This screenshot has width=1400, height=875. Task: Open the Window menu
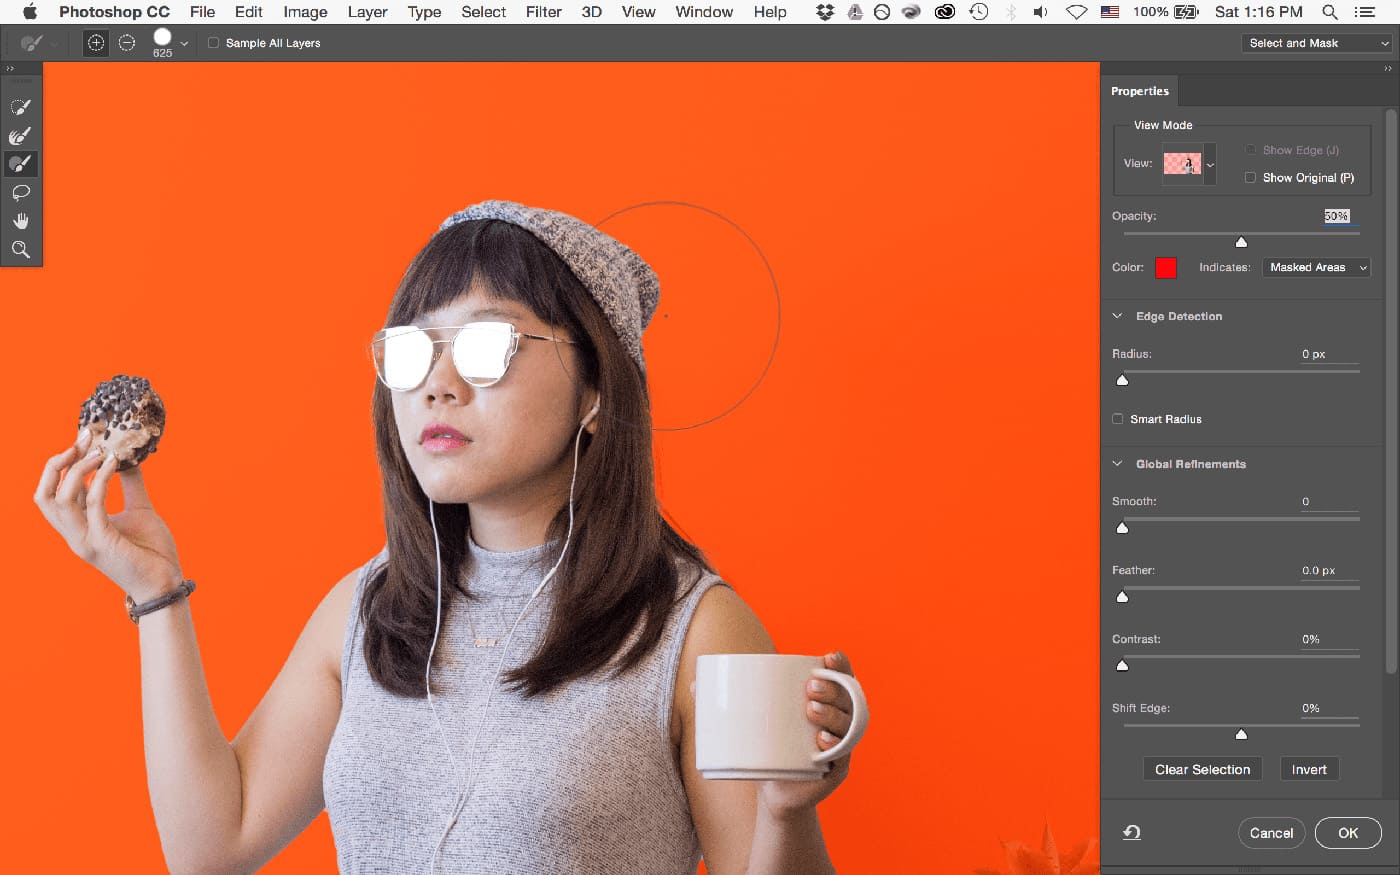pyautogui.click(x=704, y=12)
